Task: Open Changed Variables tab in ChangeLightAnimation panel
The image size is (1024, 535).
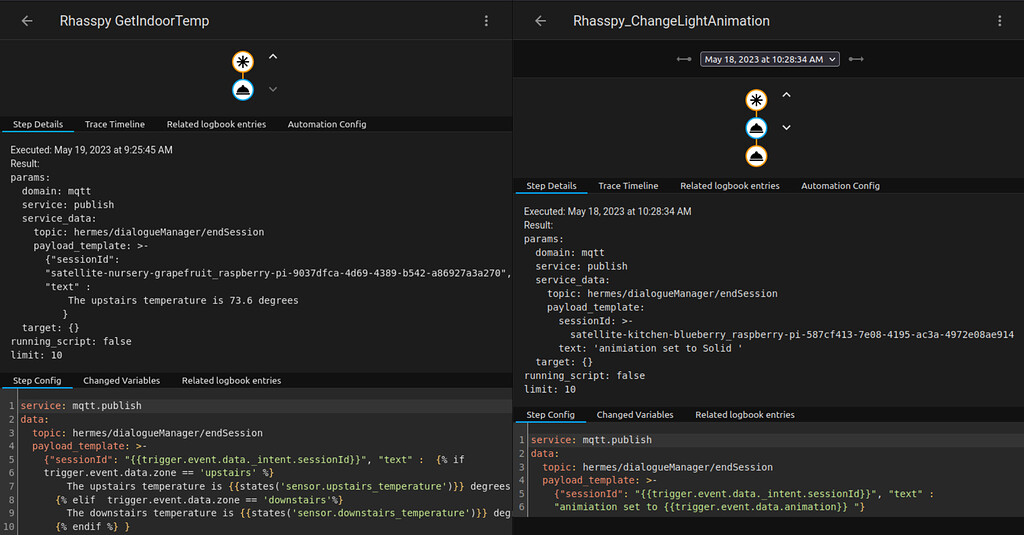Action: click(635, 415)
